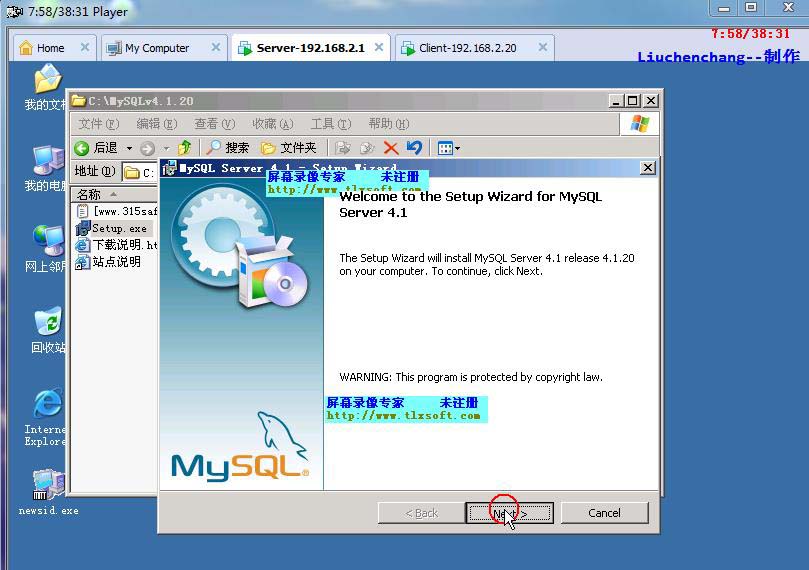Click the green 后退 back arrow icon
The height and width of the screenshot is (570, 809).
82,149
